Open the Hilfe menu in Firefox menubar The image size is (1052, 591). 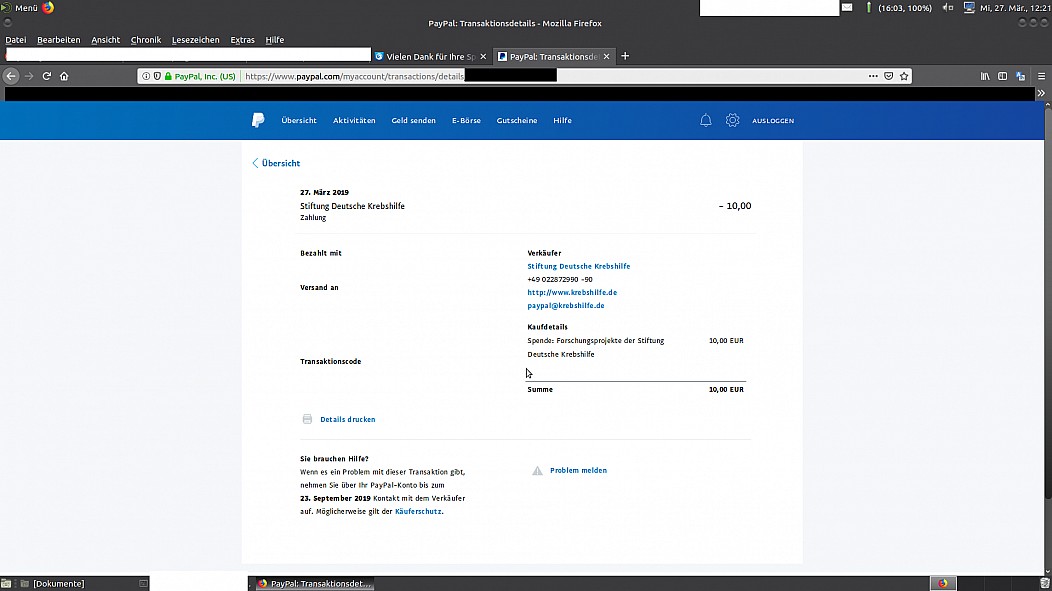pyautogui.click(x=274, y=40)
